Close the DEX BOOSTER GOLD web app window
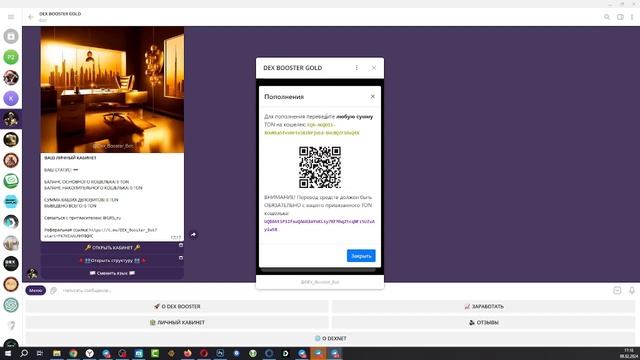Viewport: 640px width, 360px height. coord(373,68)
